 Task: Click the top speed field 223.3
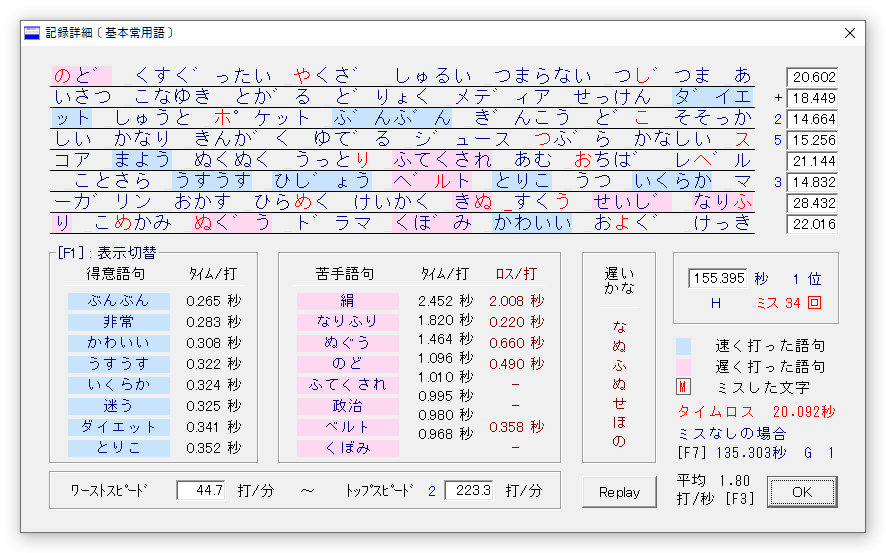coord(468,490)
